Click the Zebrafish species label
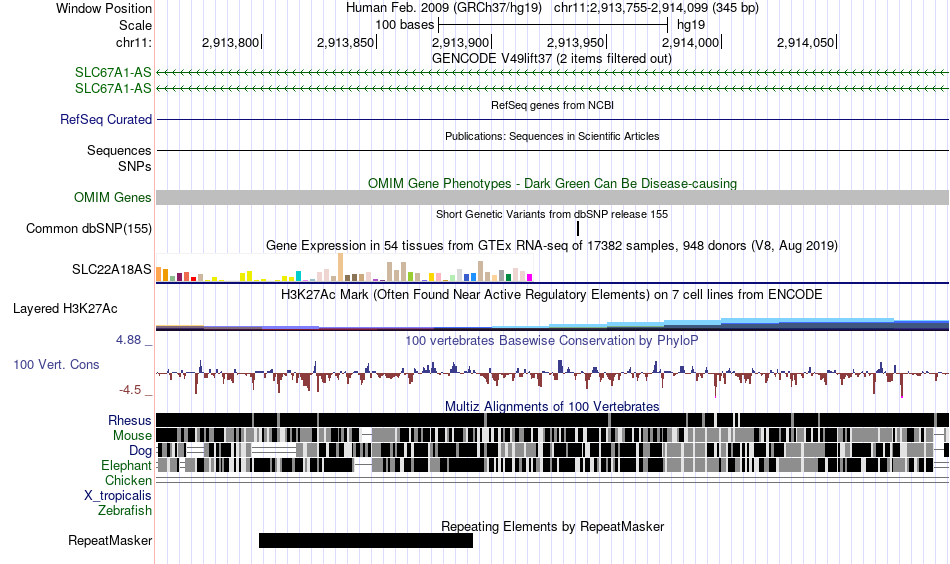 (x=125, y=511)
